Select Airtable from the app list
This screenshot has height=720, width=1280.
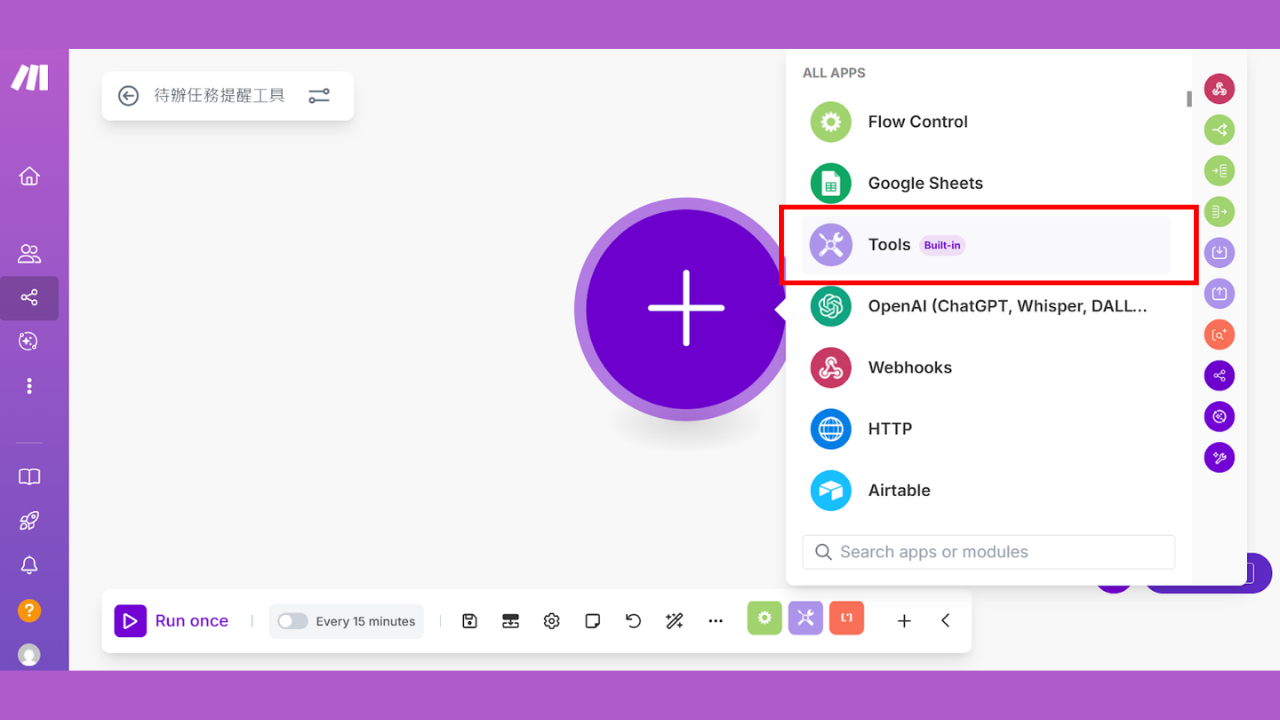click(x=986, y=490)
